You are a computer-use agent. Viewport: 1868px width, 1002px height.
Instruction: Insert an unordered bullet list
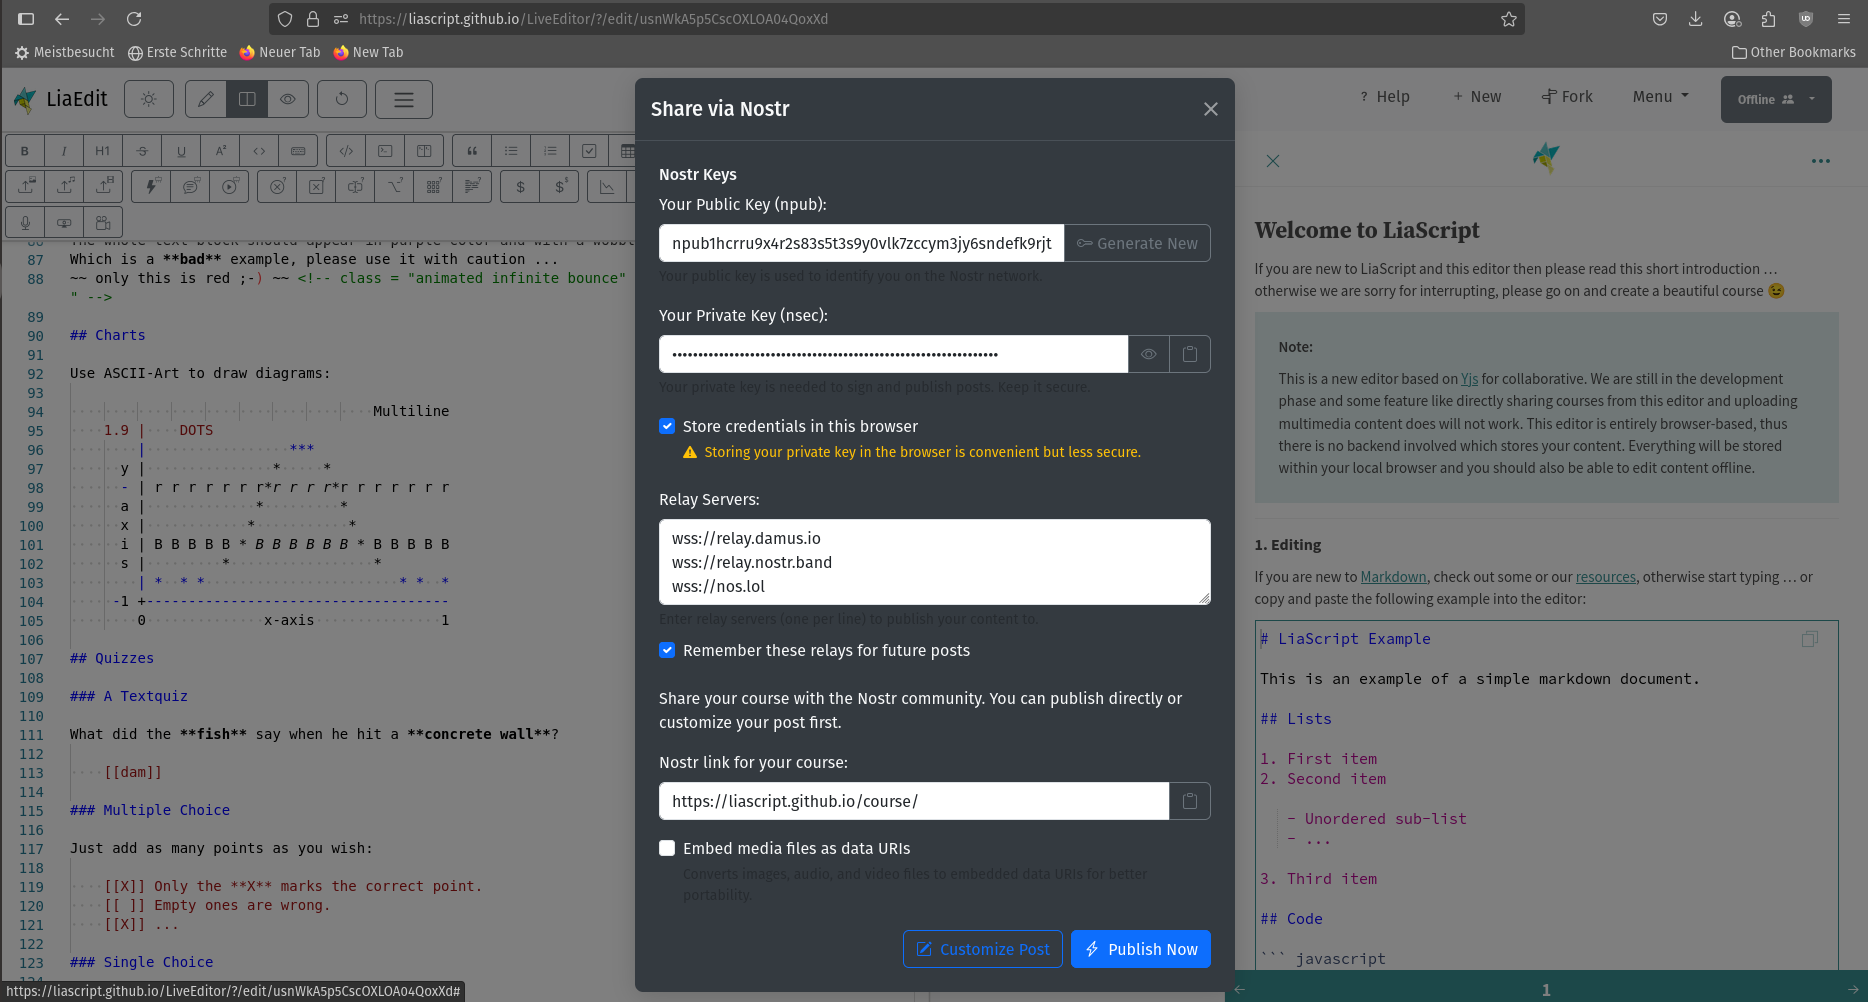pos(511,151)
